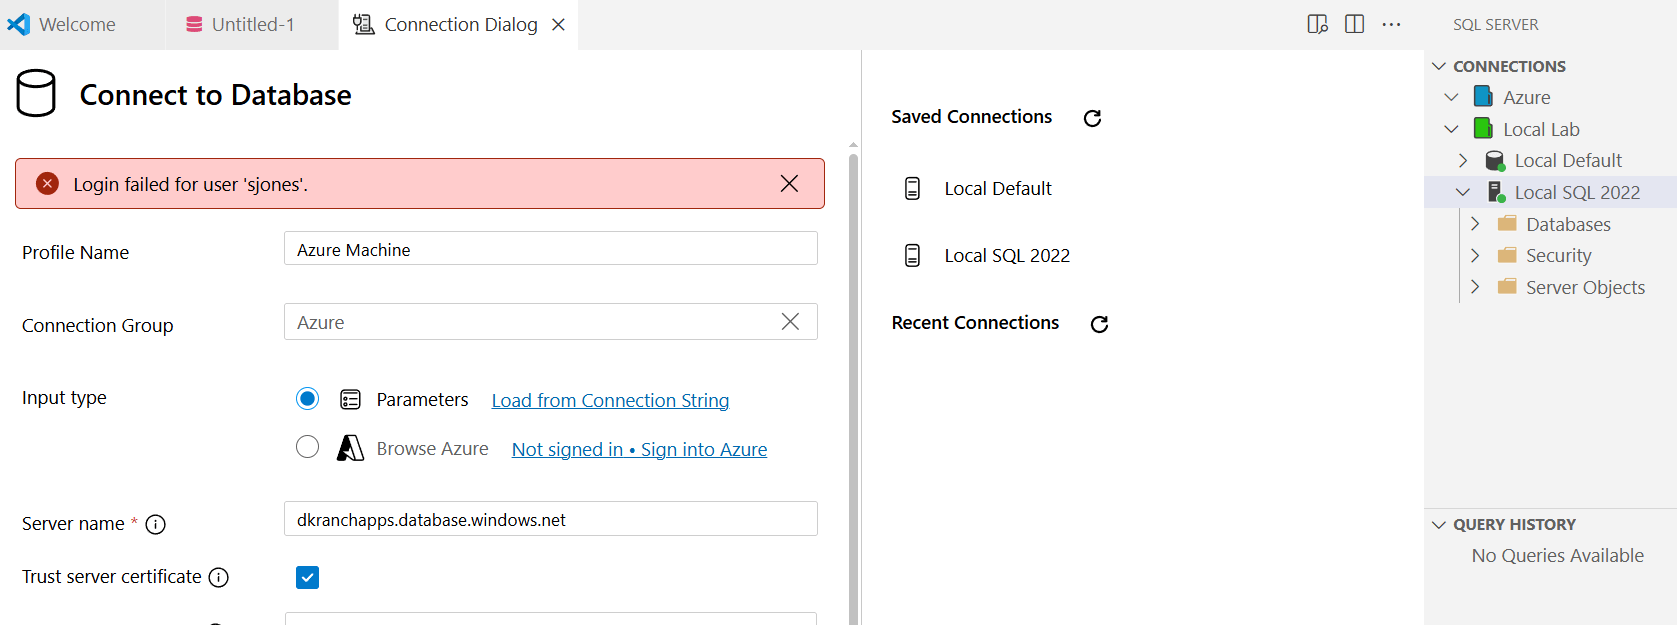The width and height of the screenshot is (1677, 625).
Task: Open the editor More Actions menu
Action: (1391, 24)
